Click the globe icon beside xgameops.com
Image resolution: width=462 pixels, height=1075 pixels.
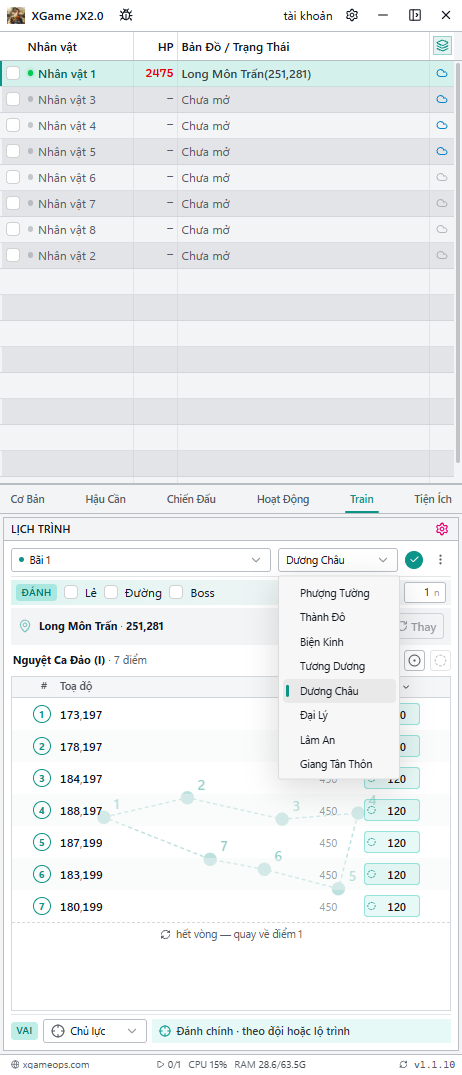[15, 1064]
